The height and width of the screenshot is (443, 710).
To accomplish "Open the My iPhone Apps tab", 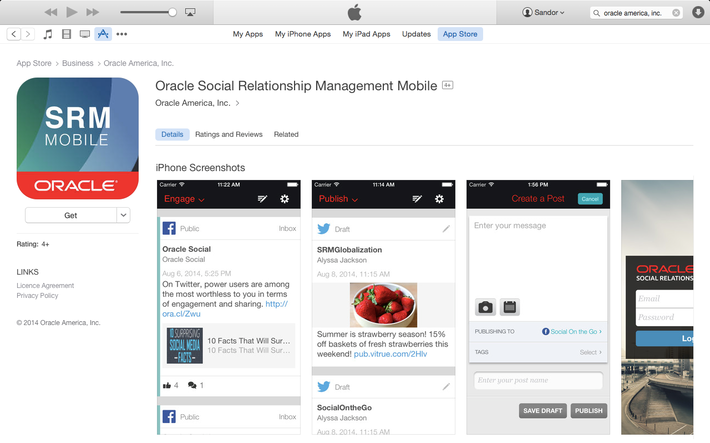I will (302, 34).
